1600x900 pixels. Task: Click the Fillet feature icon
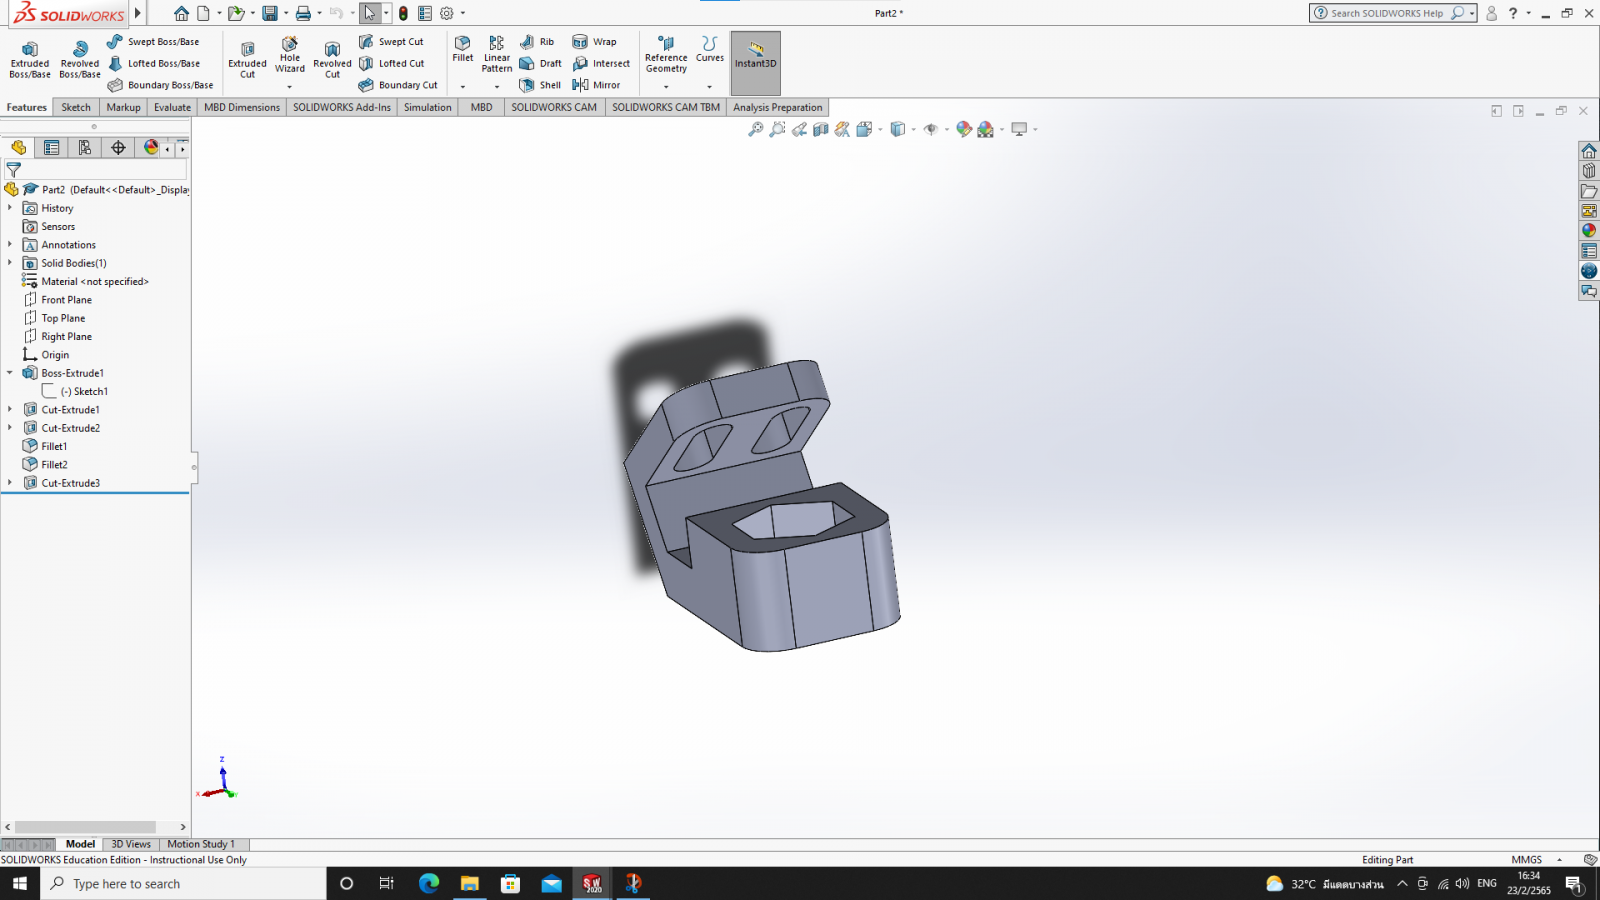(x=463, y=49)
